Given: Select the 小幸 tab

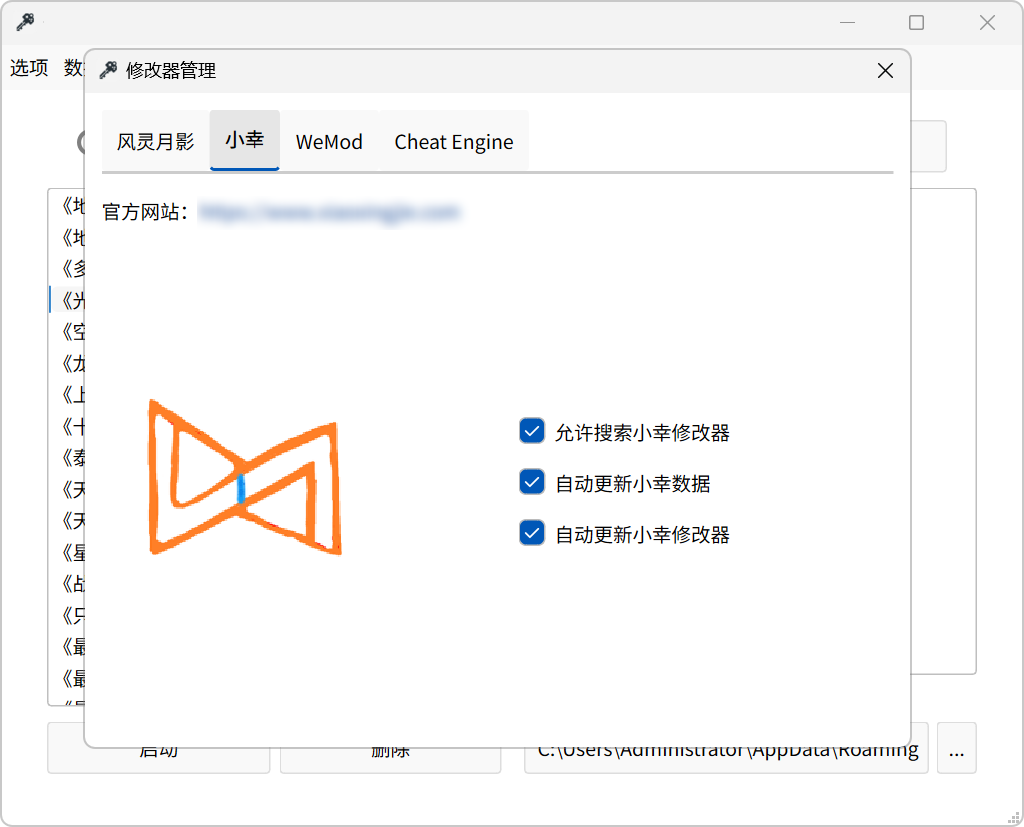Looking at the screenshot, I should pyautogui.click(x=245, y=140).
